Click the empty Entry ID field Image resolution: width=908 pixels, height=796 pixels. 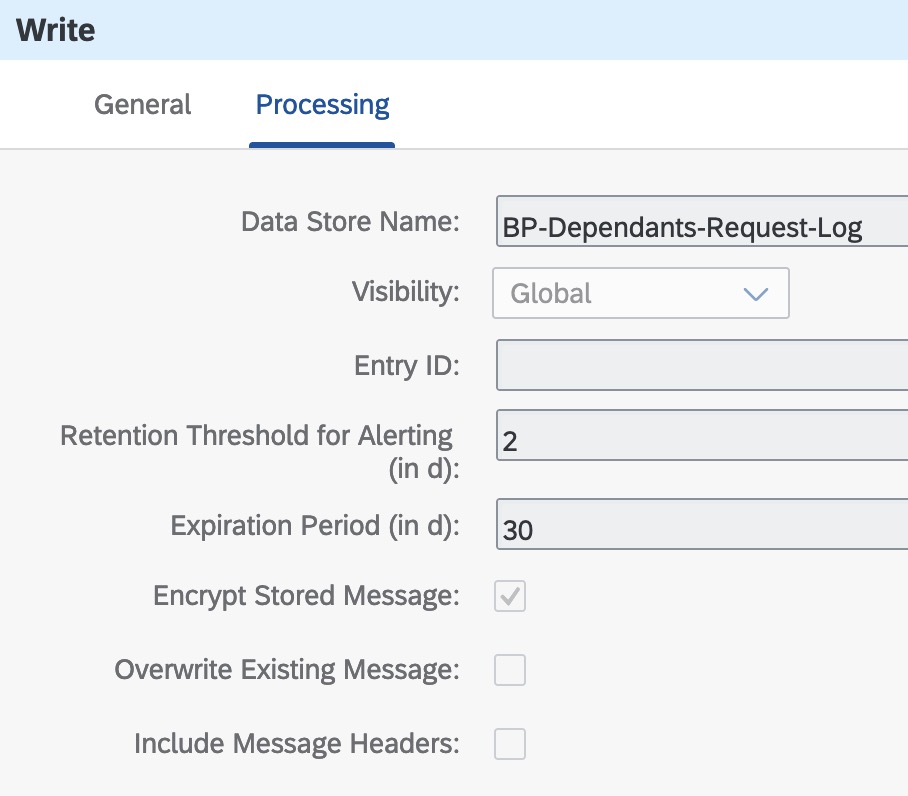click(x=702, y=365)
